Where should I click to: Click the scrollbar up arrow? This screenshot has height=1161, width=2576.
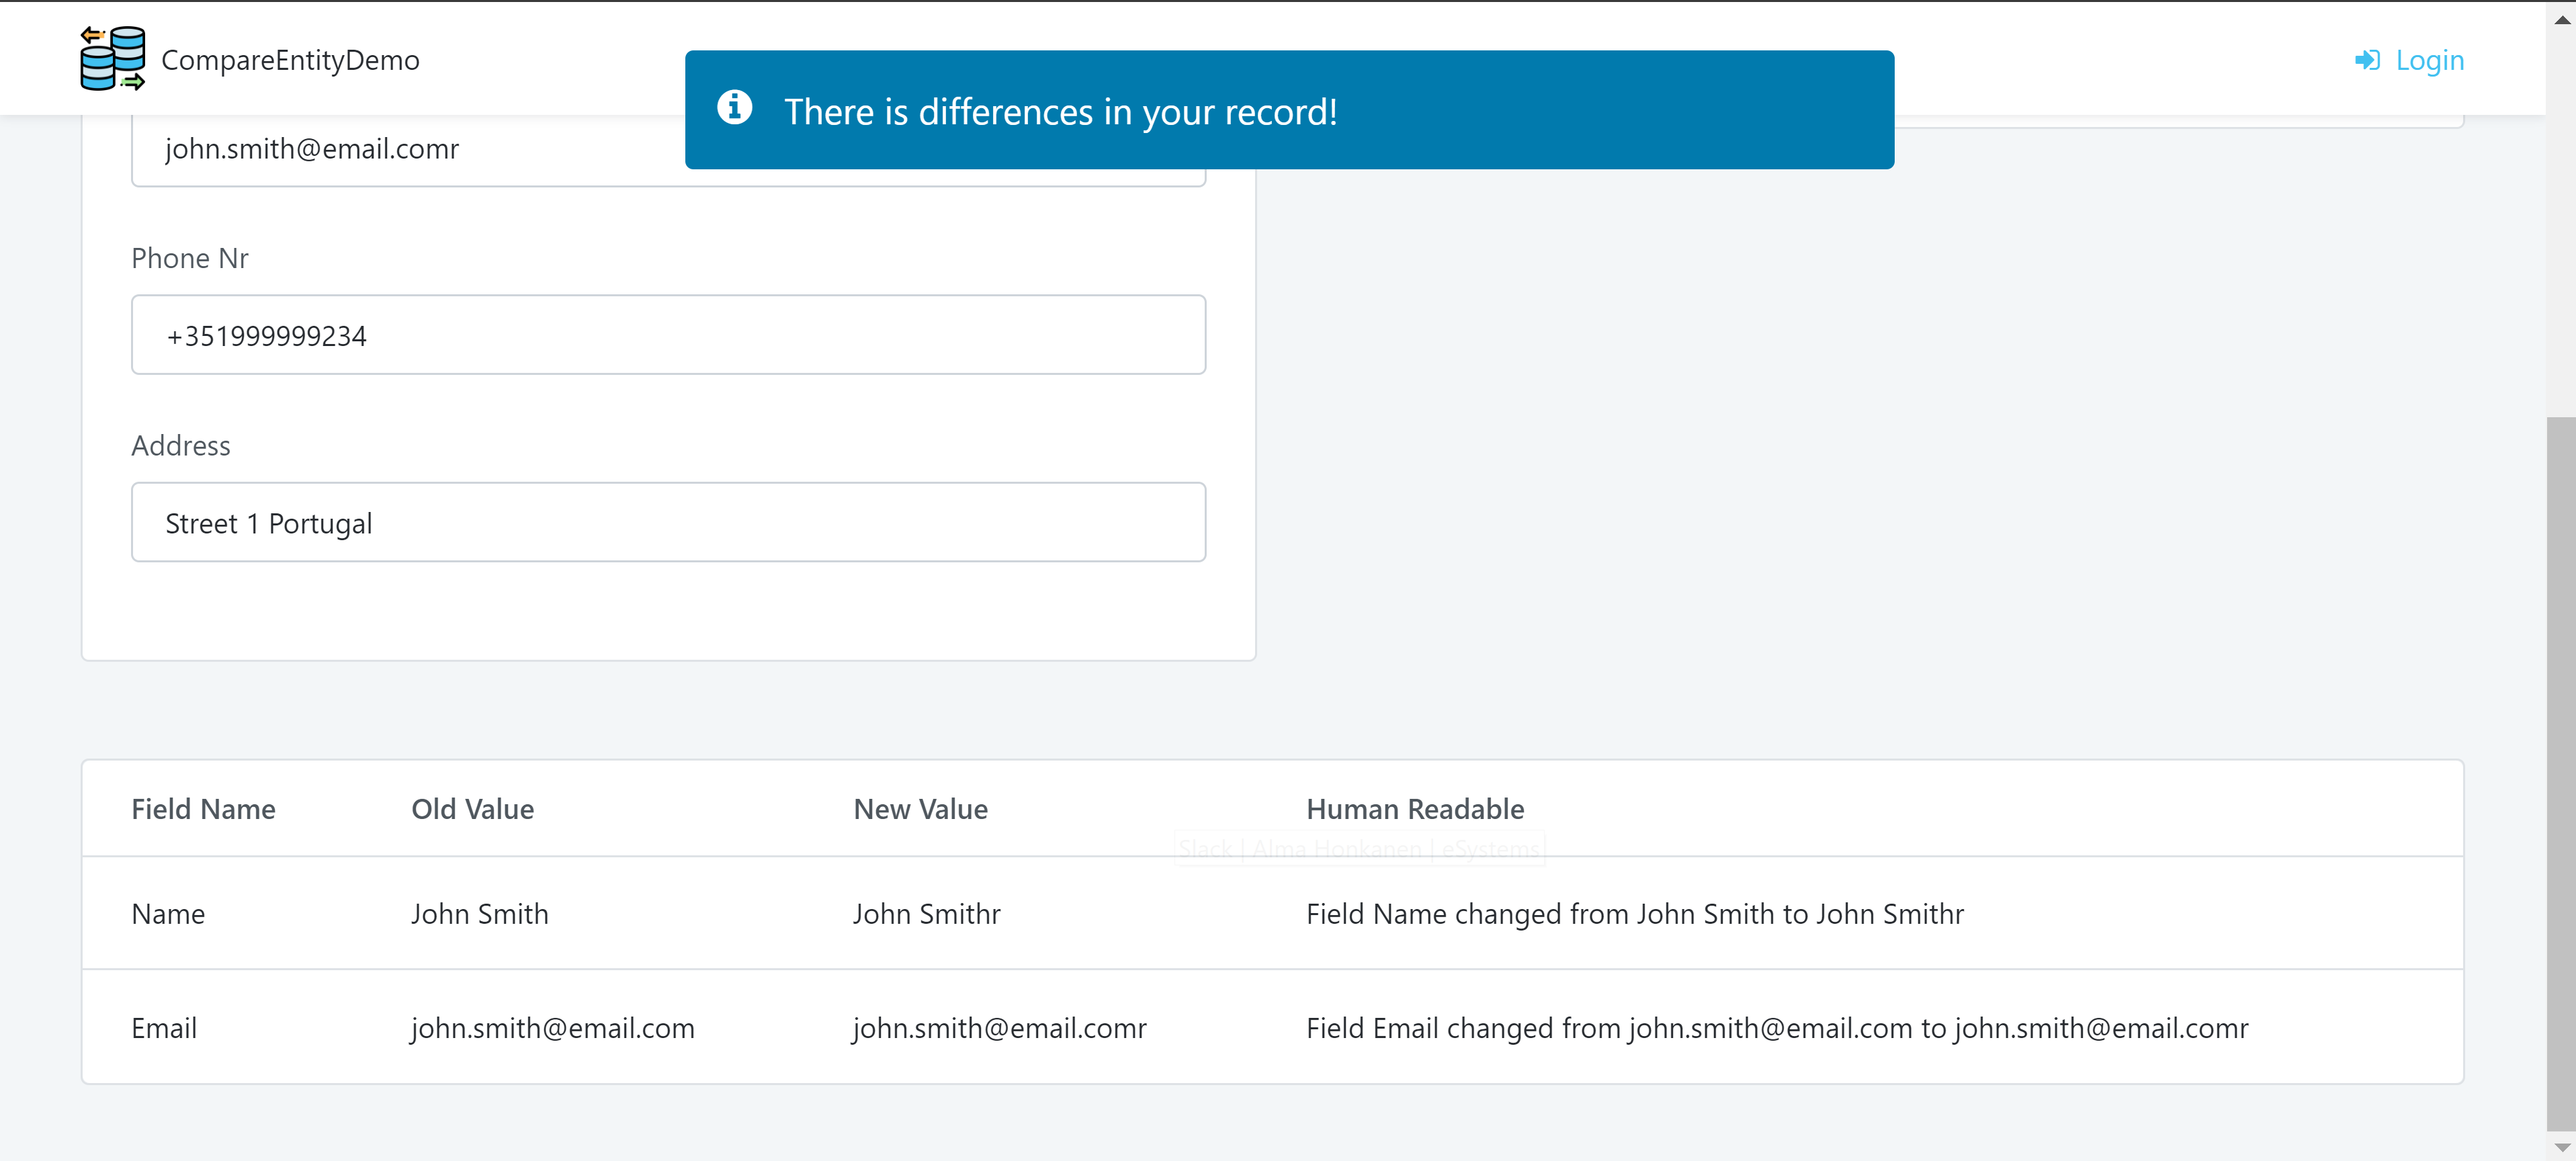pyautogui.click(x=2561, y=20)
